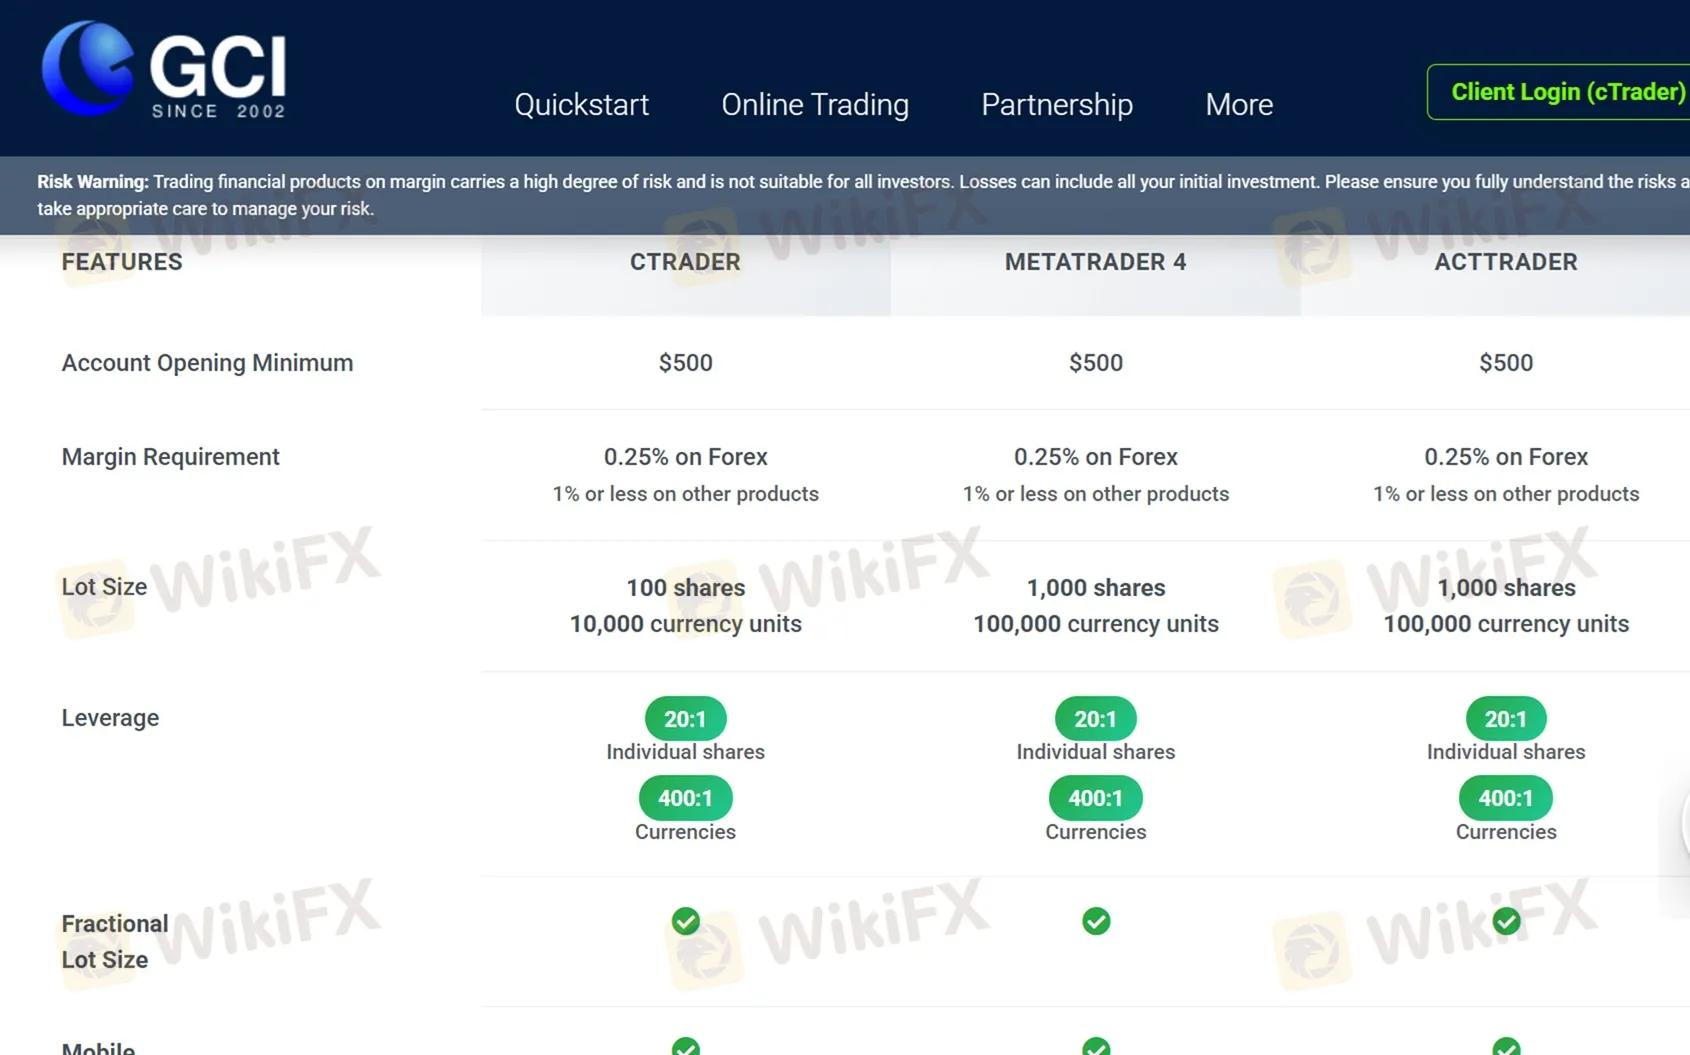Click MetaTrader 4's 0.25% on Forex margin

tap(1096, 457)
